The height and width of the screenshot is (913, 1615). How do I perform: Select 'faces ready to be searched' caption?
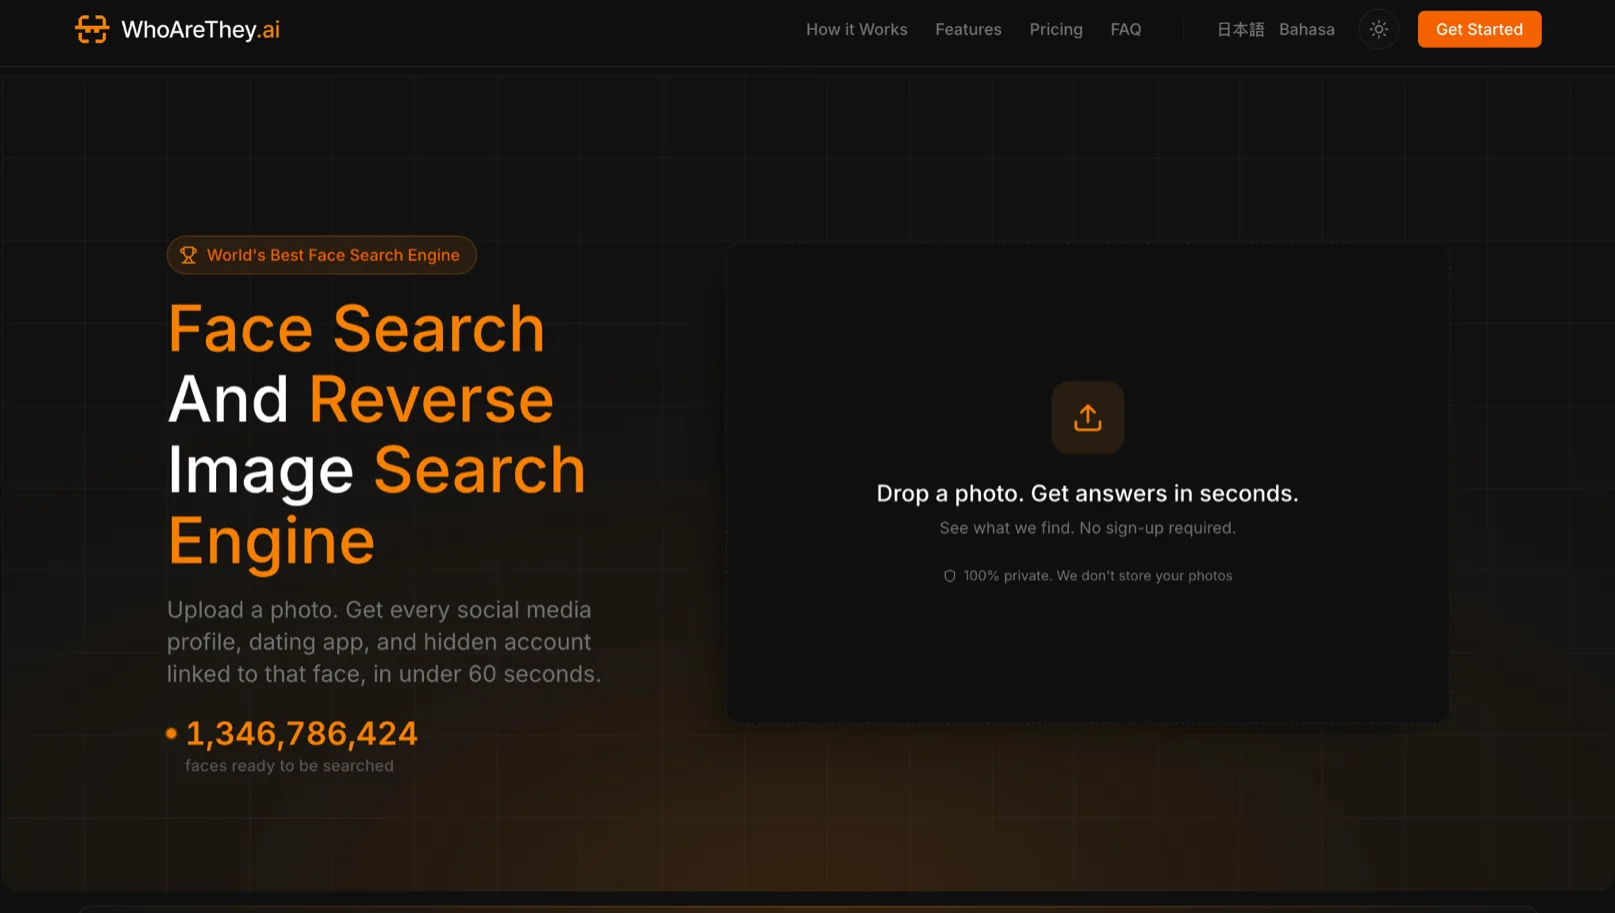(x=289, y=766)
